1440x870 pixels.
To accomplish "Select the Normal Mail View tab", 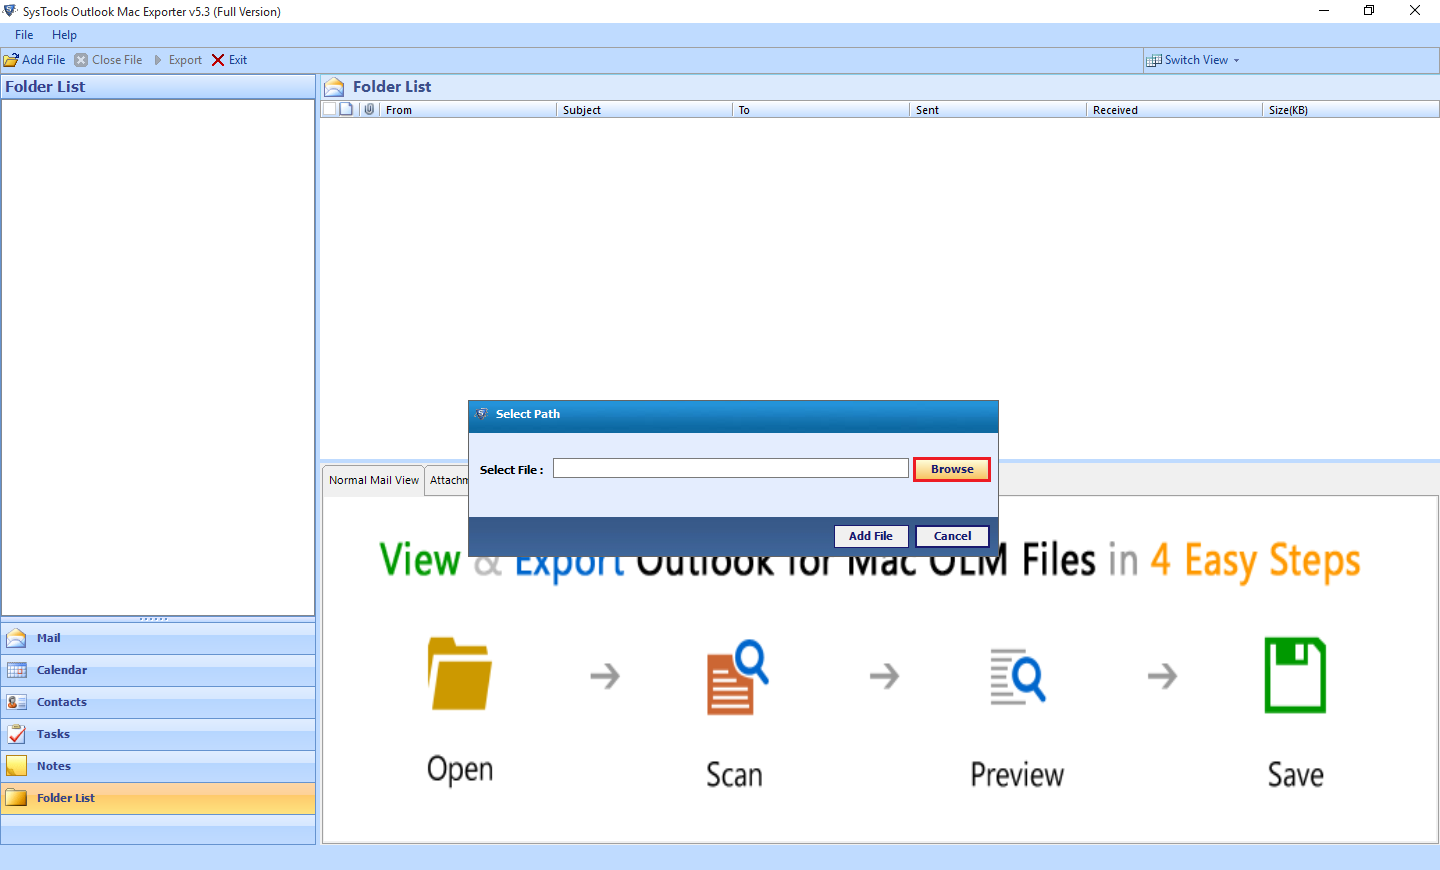I will (x=374, y=480).
